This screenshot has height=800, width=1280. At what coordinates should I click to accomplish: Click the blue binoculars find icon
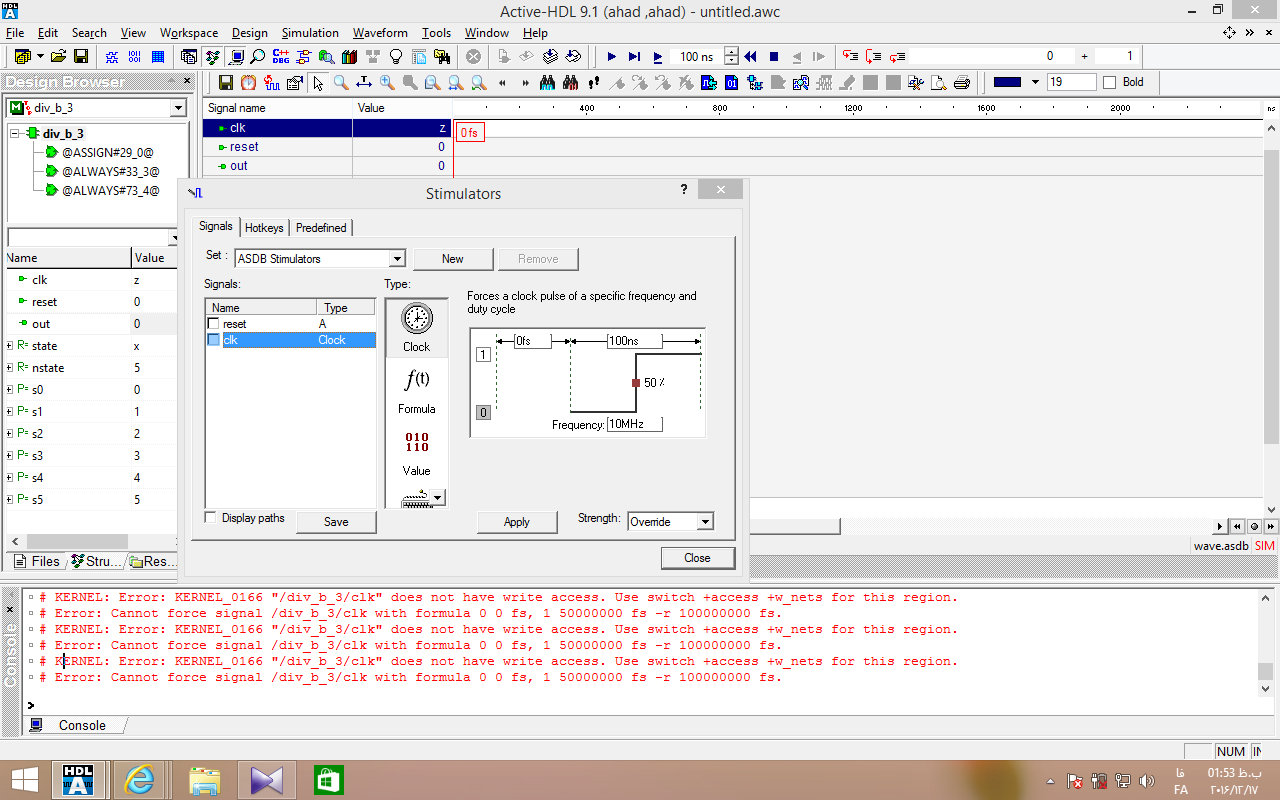tap(548, 83)
